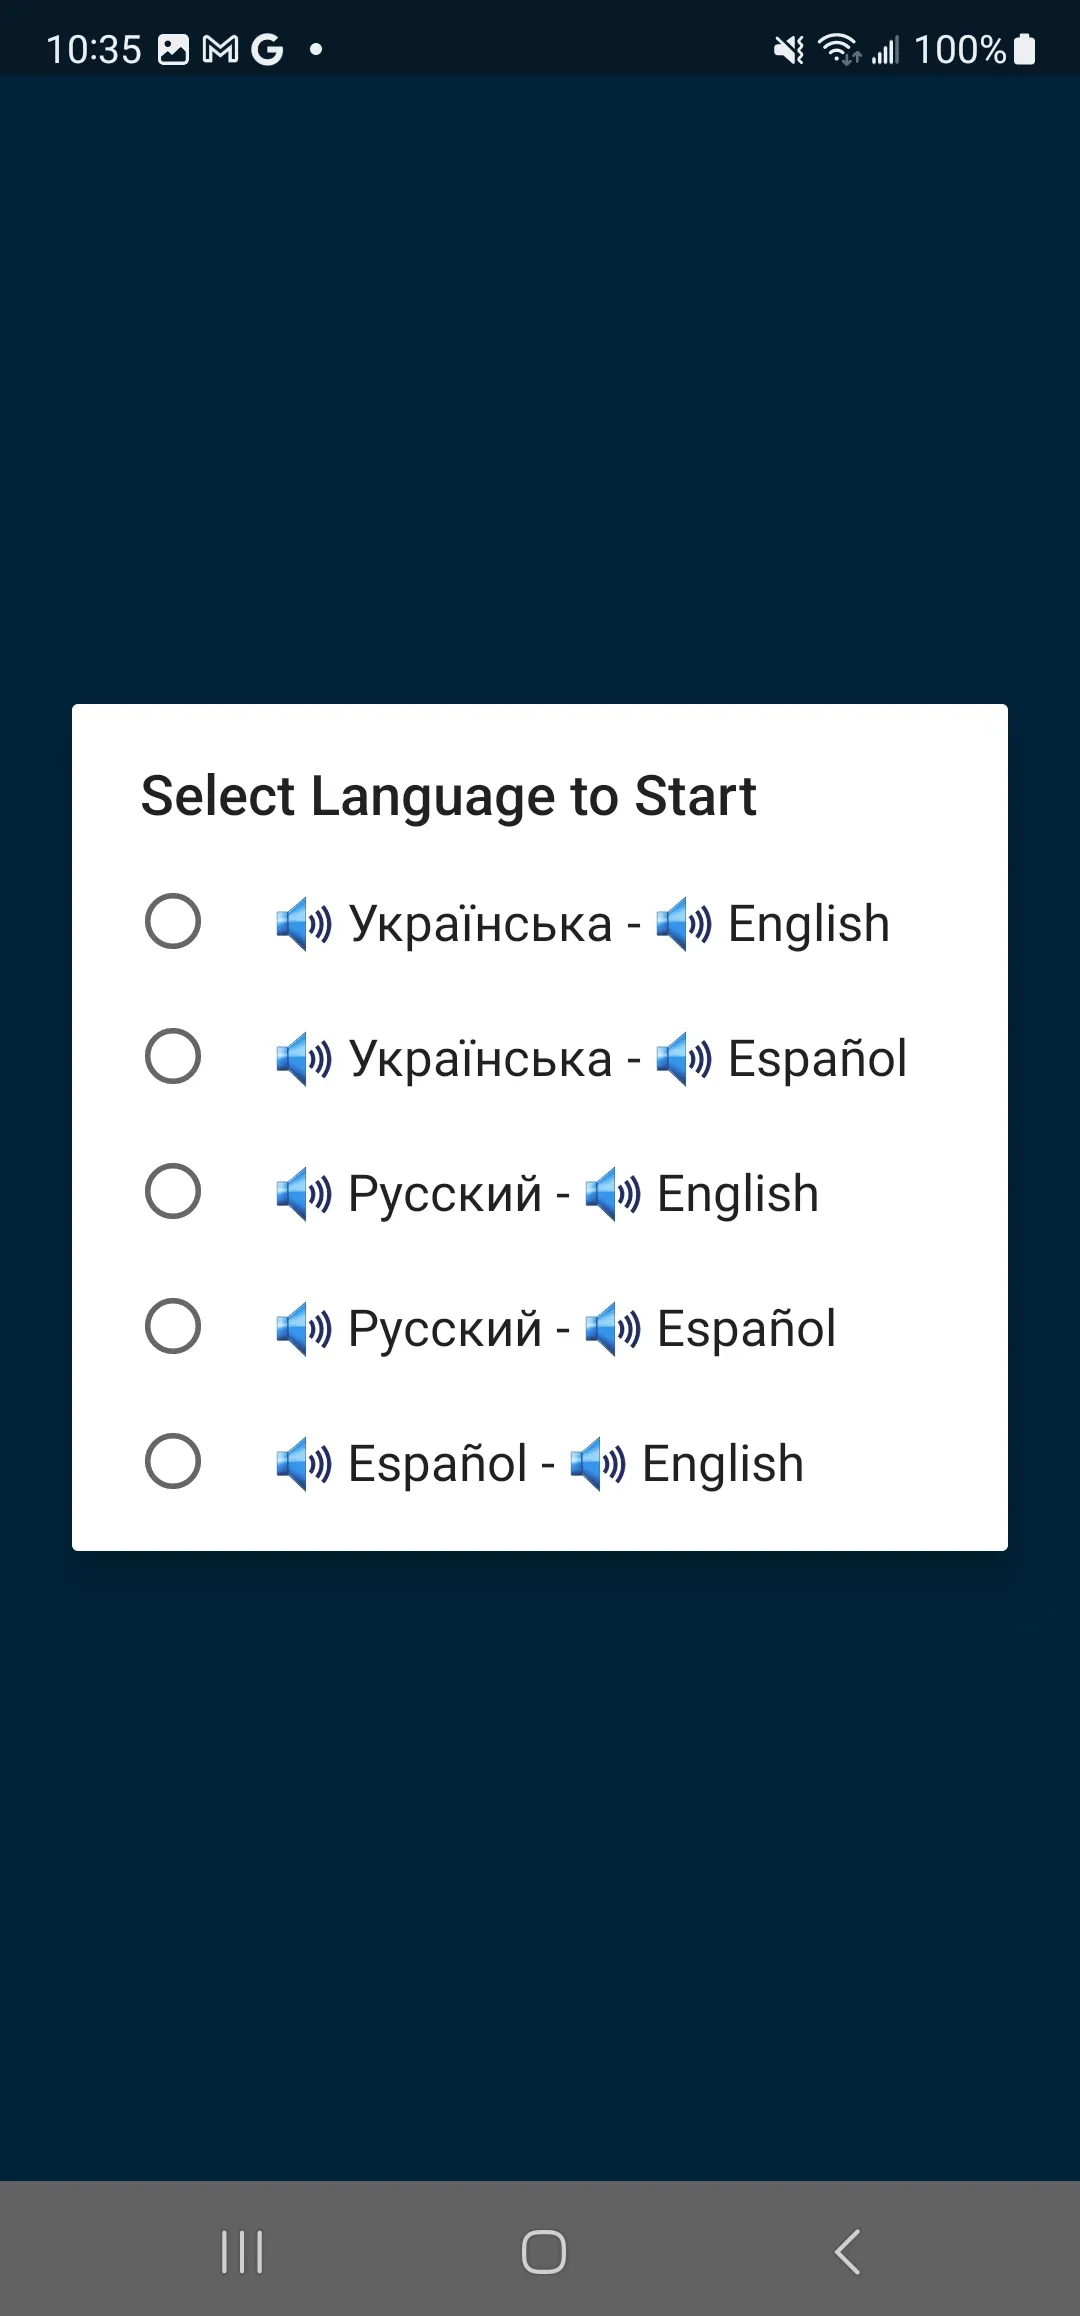Image resolution: width=1080 pixels, height=2316 pixels.
Task: Select the Українська - Español radio button
Action: click(x=173, y=1056)
